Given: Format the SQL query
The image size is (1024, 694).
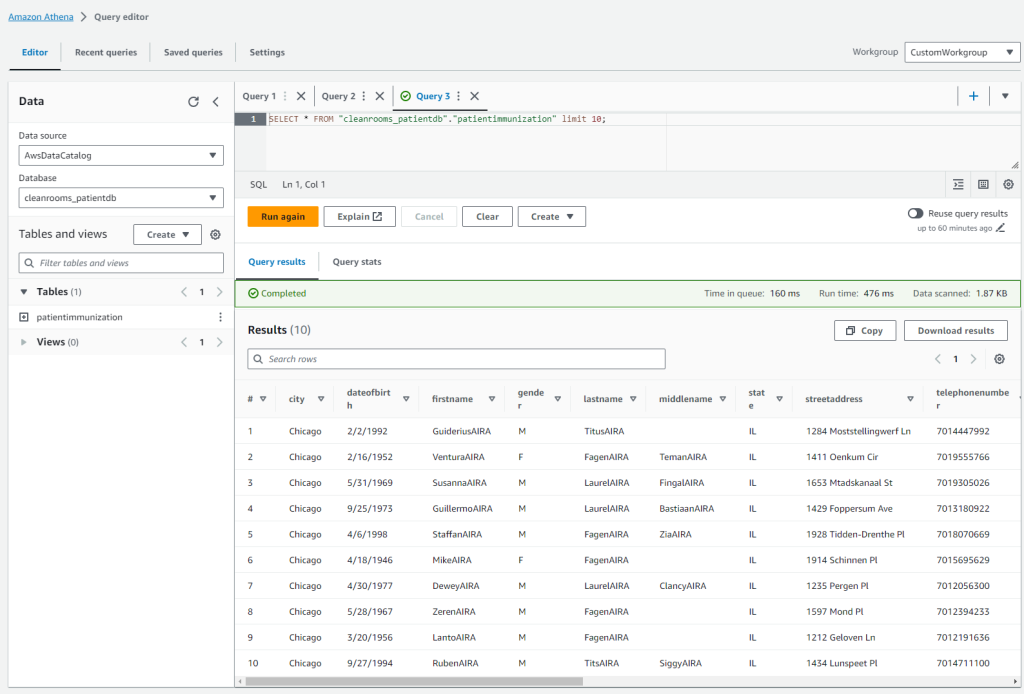Looking at the screenshot, I should pos(958,185).
